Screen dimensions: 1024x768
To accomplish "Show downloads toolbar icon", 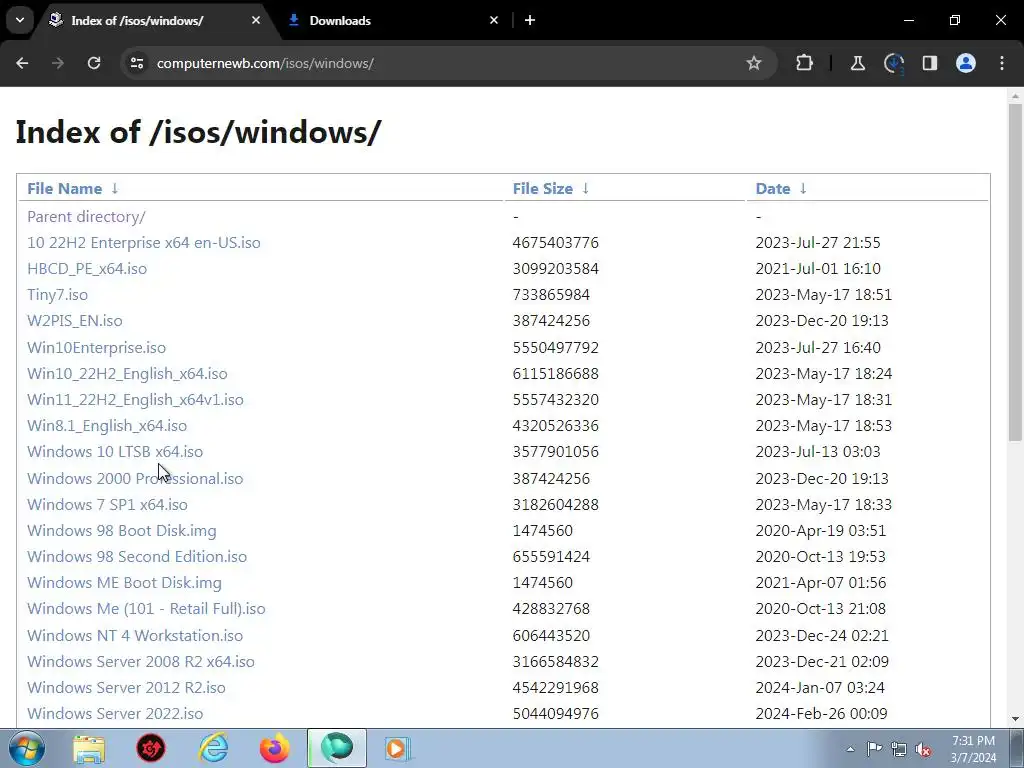I will (x=893, y=63).
